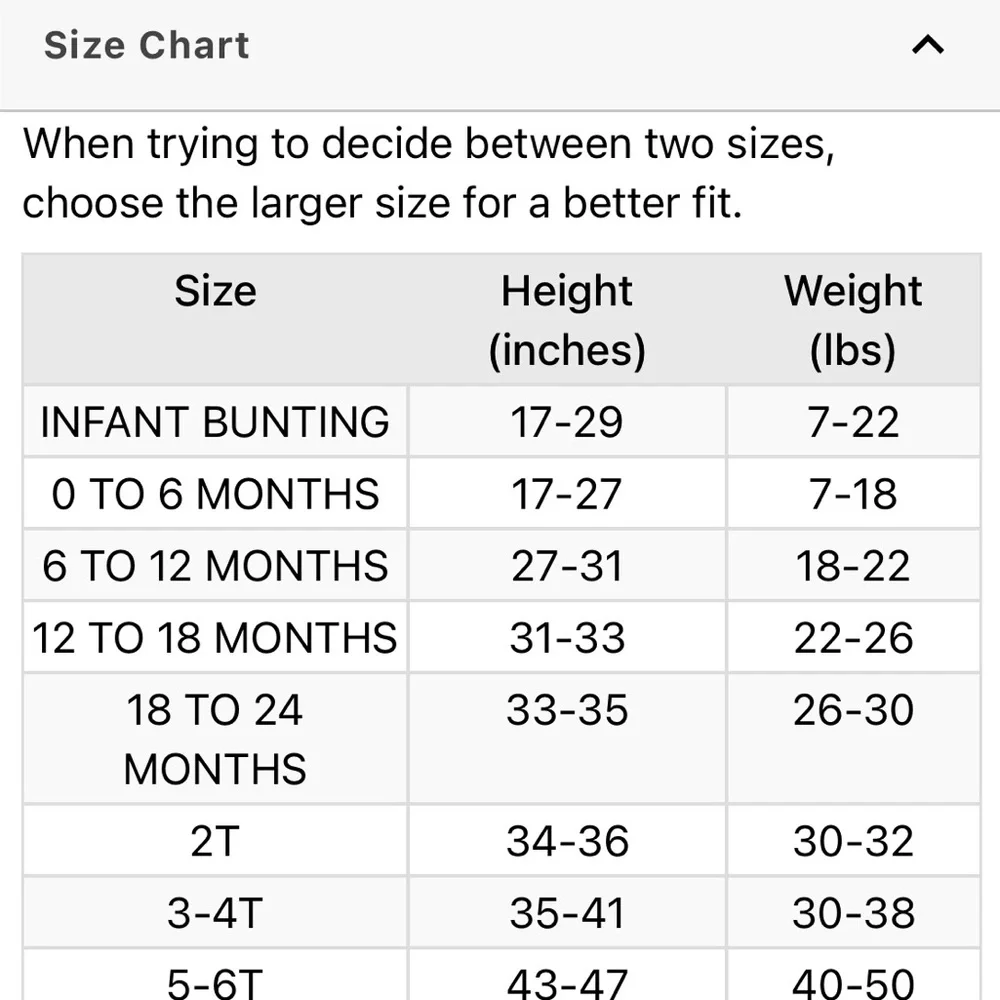
Task: Click the 22-26 weight value
Action: 853,638
